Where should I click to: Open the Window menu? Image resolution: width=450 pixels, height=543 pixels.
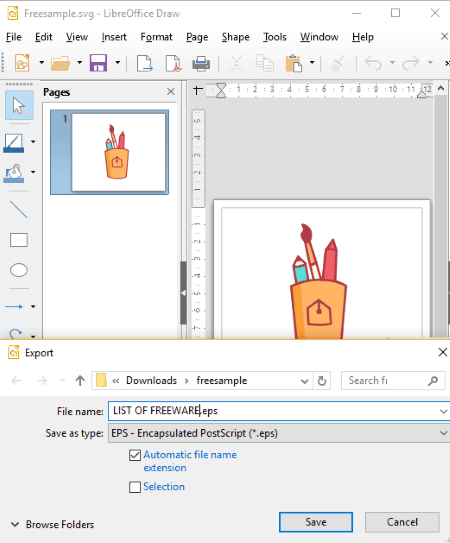point(319,37)
